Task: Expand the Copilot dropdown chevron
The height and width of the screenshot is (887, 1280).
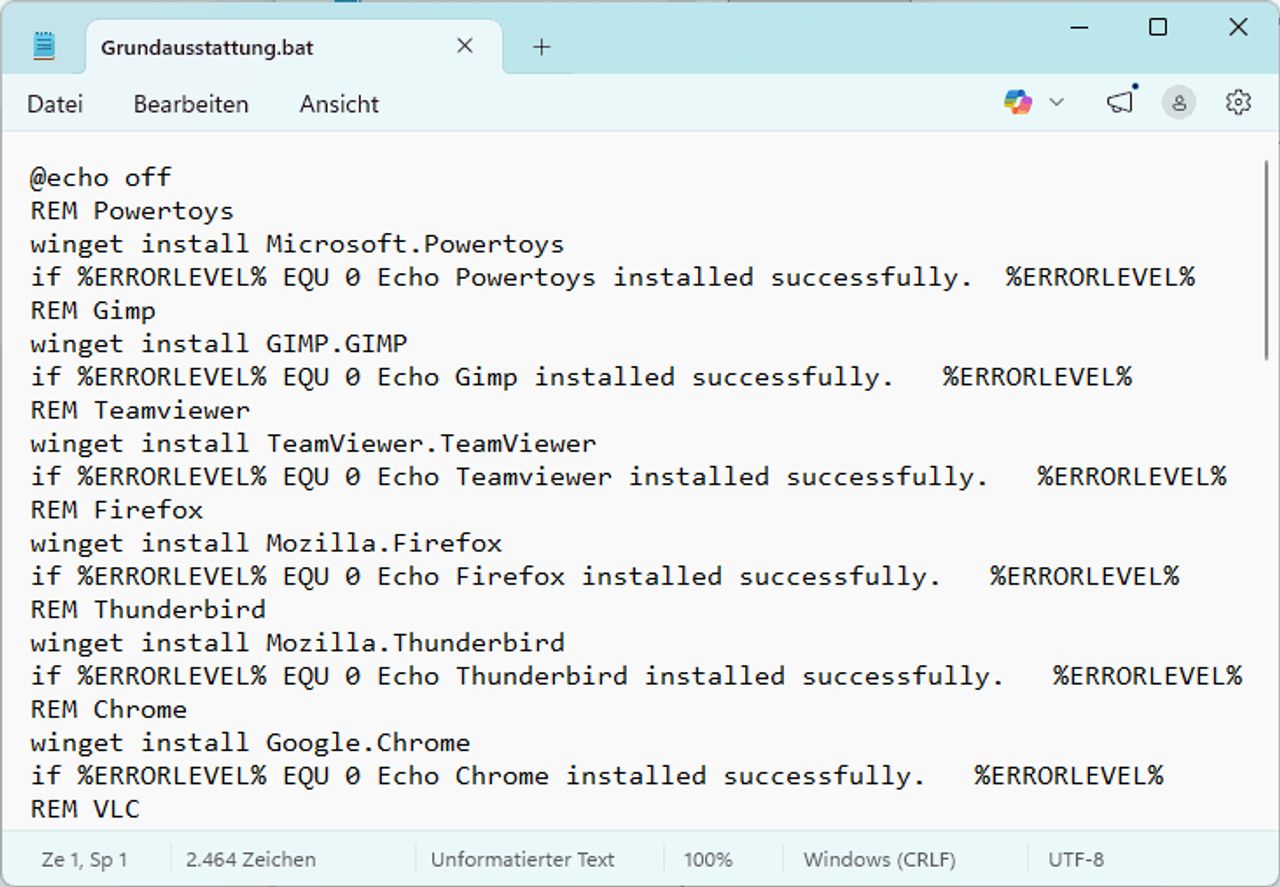Action: click(x=1056, y=102)
